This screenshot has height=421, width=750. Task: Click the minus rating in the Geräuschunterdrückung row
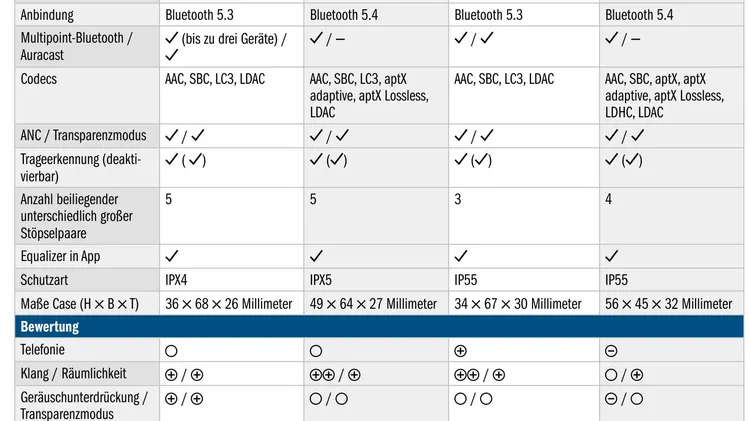(x=611, y=398)
